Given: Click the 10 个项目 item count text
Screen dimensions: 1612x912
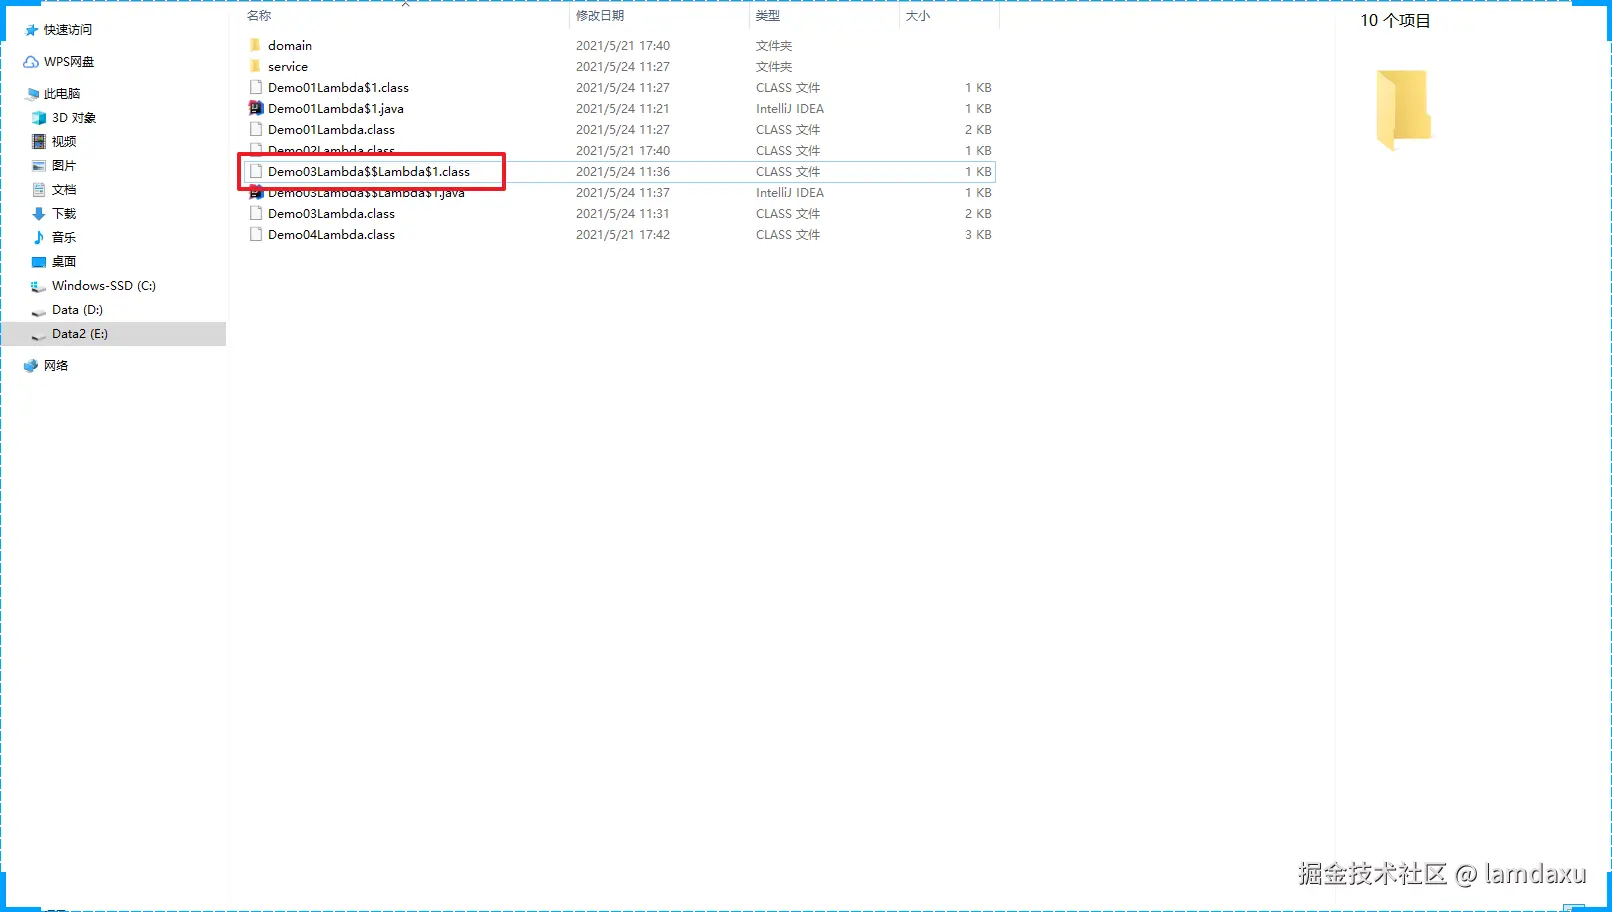Looking at the screenshot, I should tap(1395, 21).
